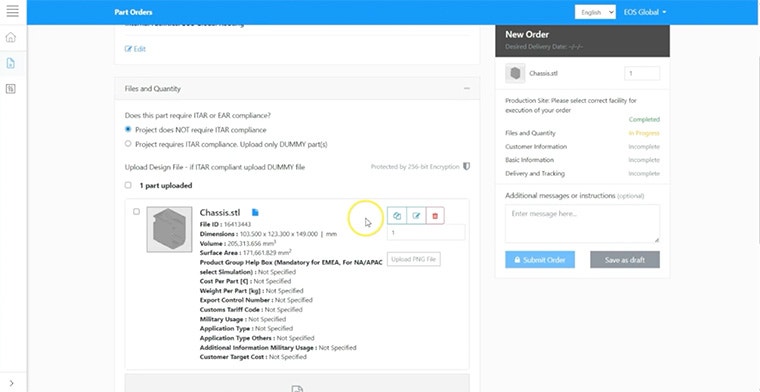This screenshot has width=760, height=392.
Task: Click the Chassis.stl file name heading
Action: point(220,212)
